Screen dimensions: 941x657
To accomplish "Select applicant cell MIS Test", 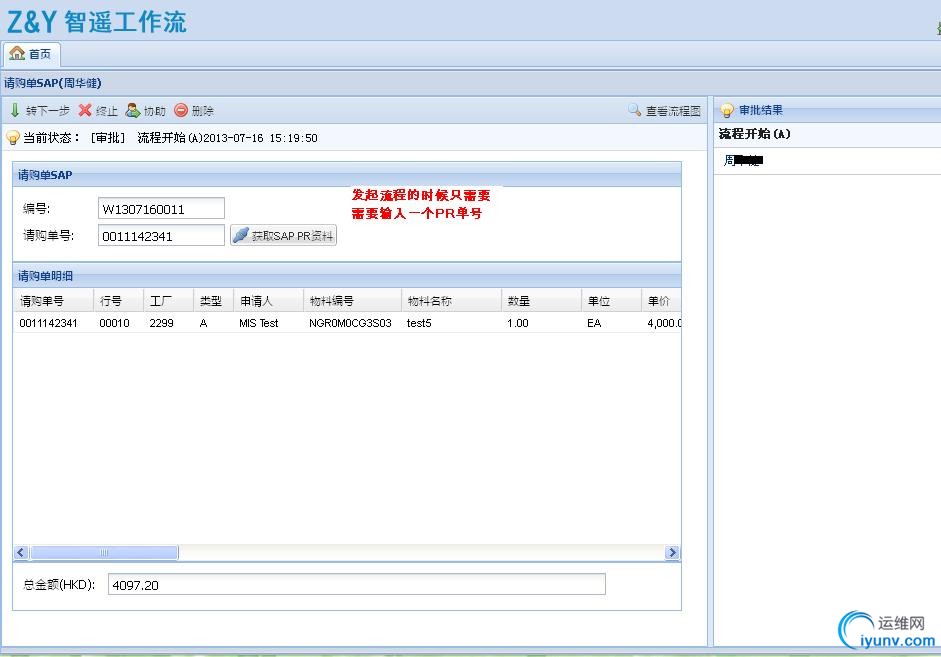I will tap(259, 323).
